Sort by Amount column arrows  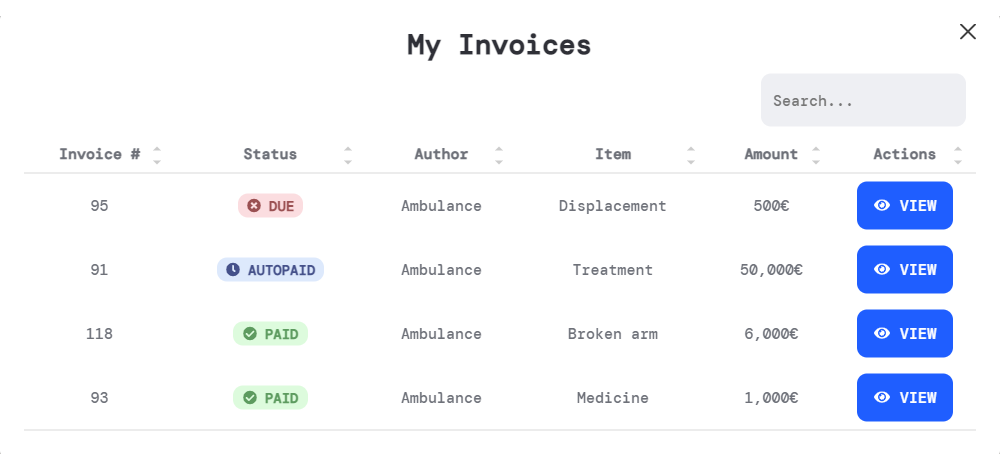point(816,155)
